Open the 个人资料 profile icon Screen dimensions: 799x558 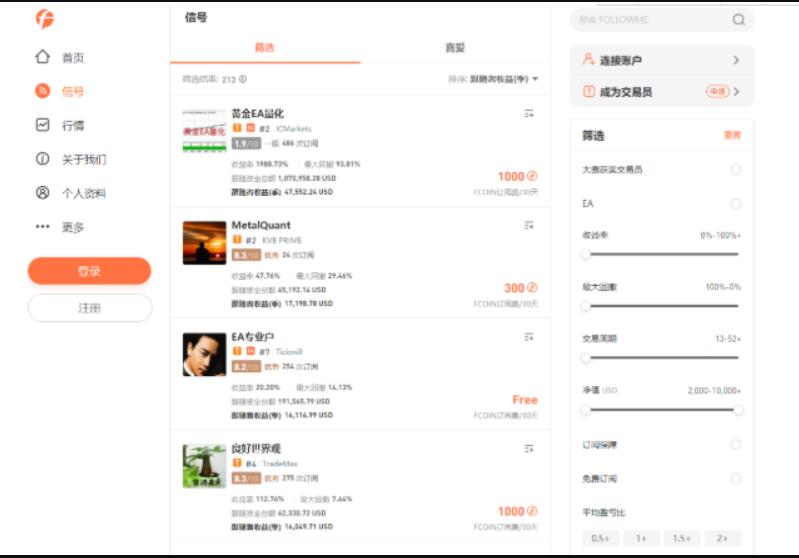[x=43, y=193]
